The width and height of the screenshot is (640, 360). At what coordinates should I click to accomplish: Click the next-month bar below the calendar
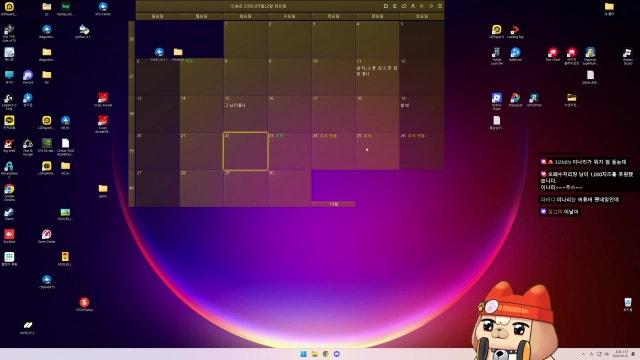[333, 204]
